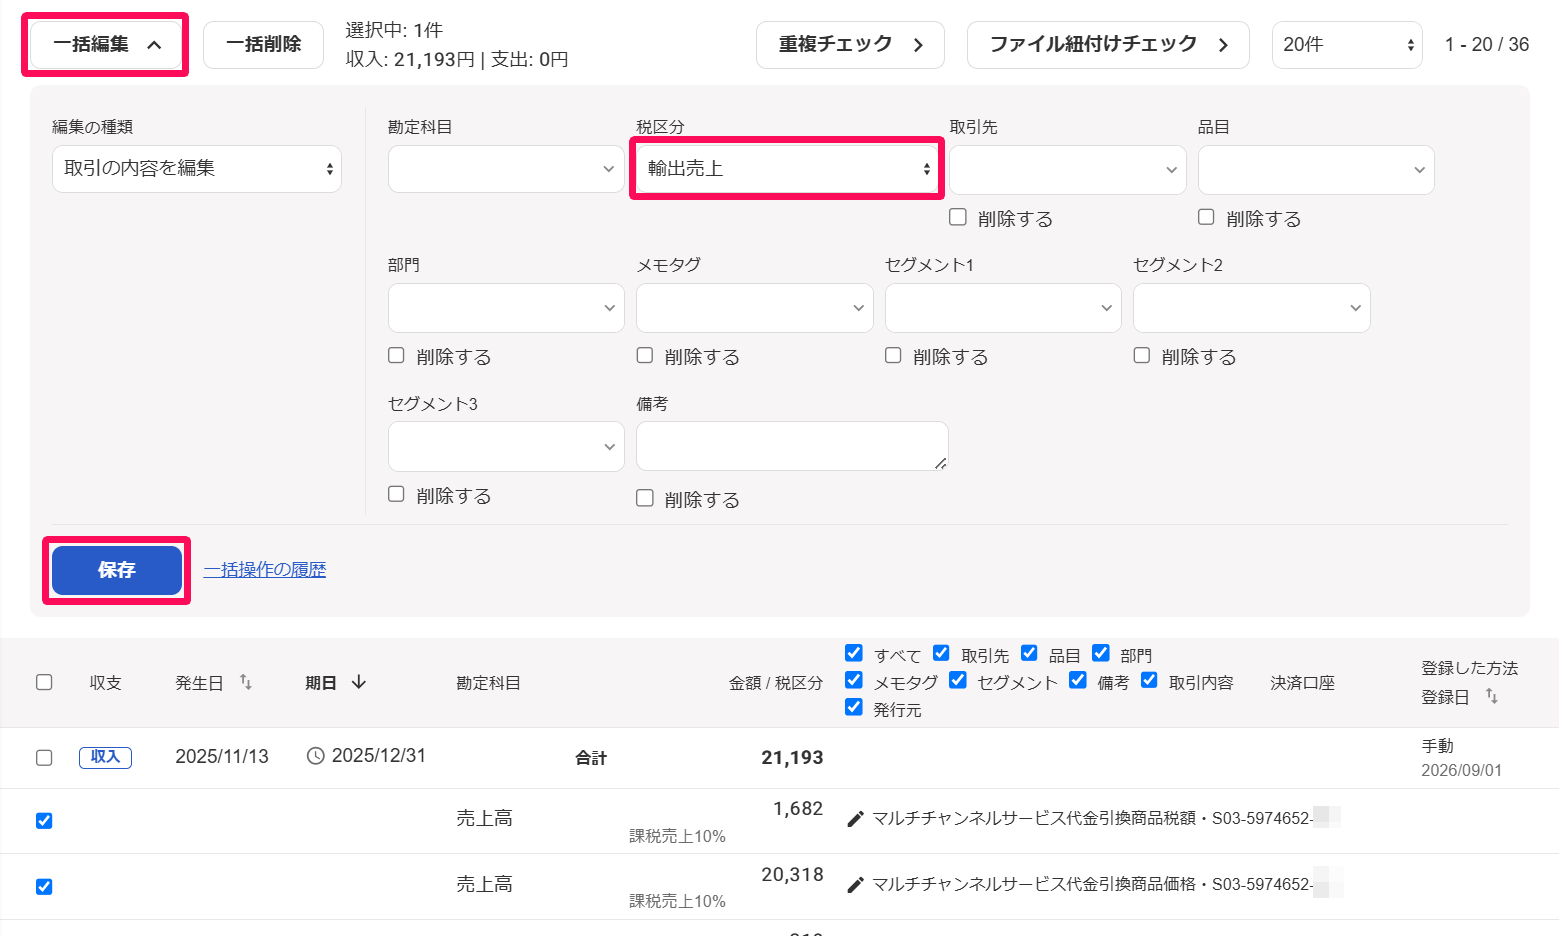Open the セグメント2 dropdown
Screen dimensions: 1559x936
click(1252, 308)
